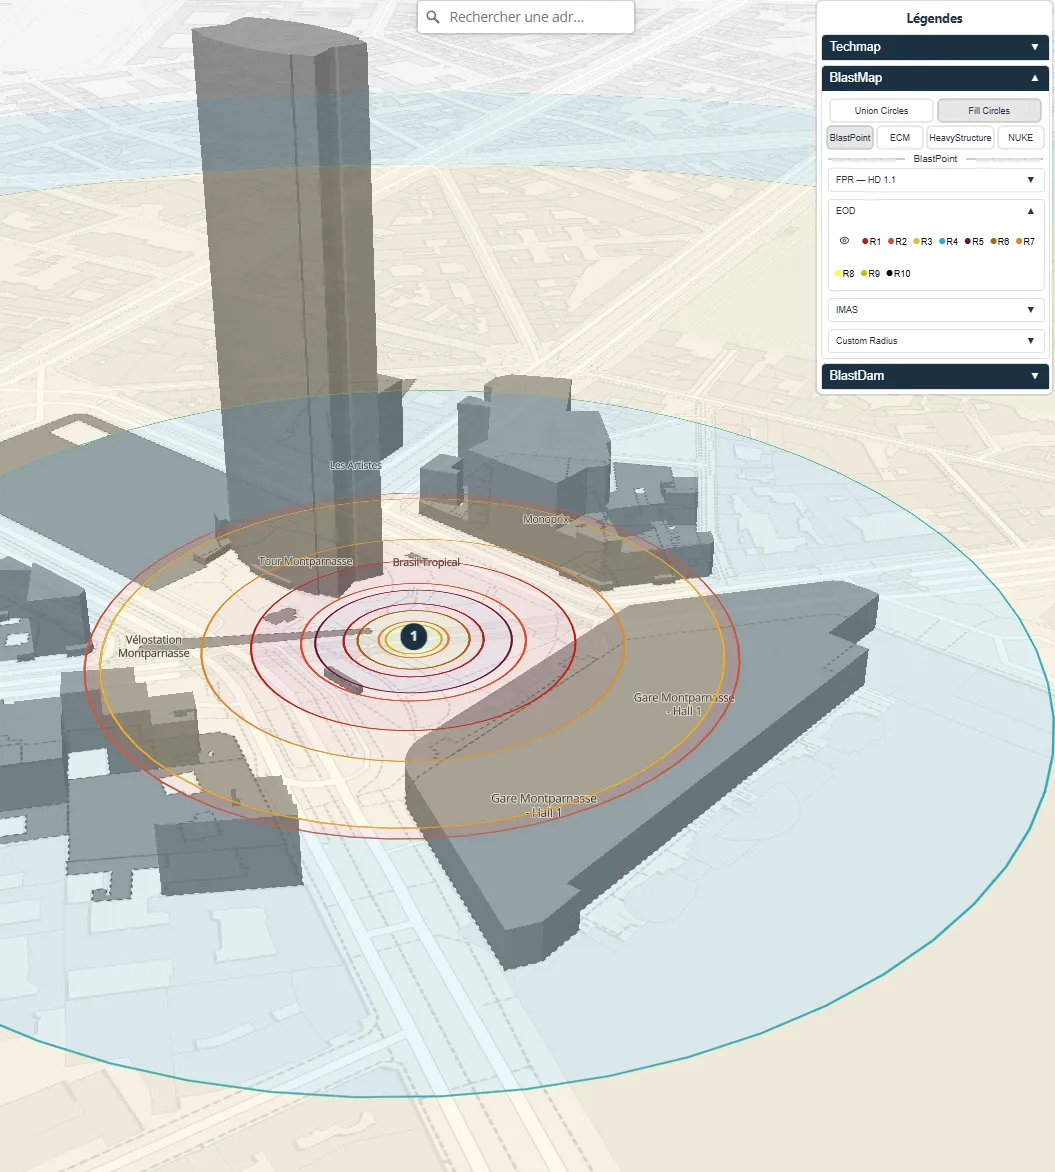Image resolution: width=1055 pixels, height=1172 pixels.
Task: Click the Vélostation Montparnasse map label
Action: pyautogui.click(x=153, y=647)
